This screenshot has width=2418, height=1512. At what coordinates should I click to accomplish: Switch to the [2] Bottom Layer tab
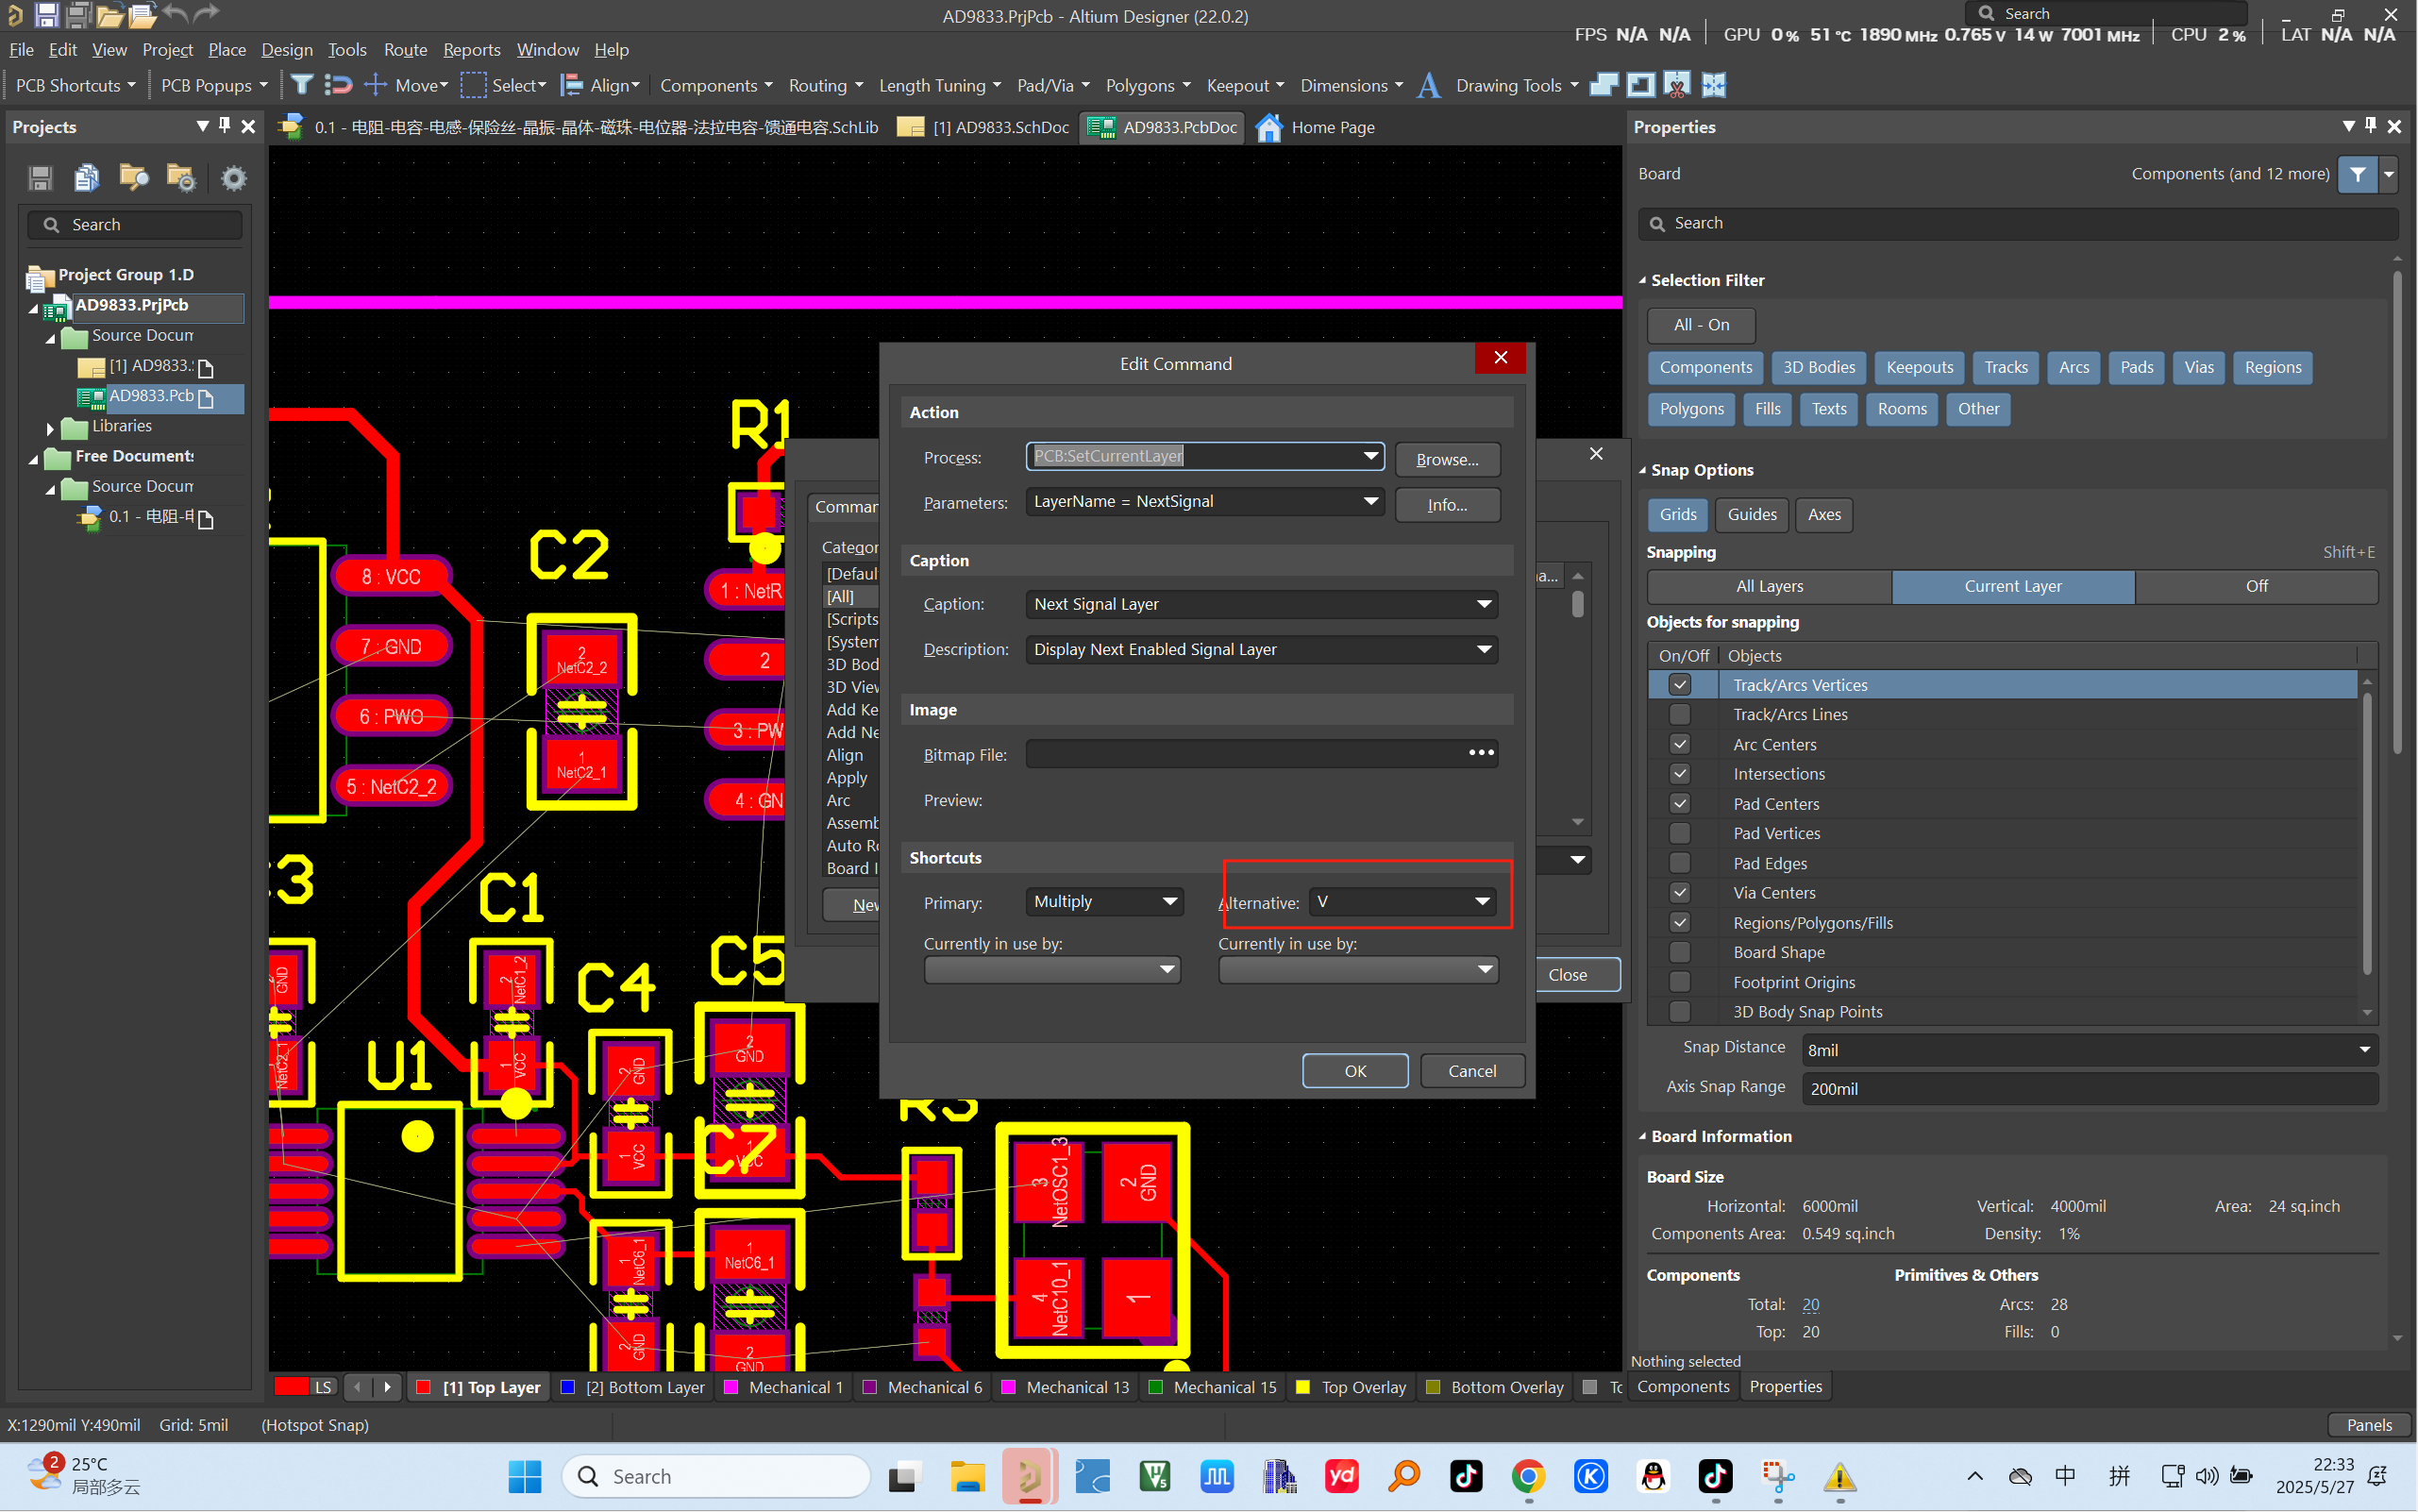pos(644,1387)
